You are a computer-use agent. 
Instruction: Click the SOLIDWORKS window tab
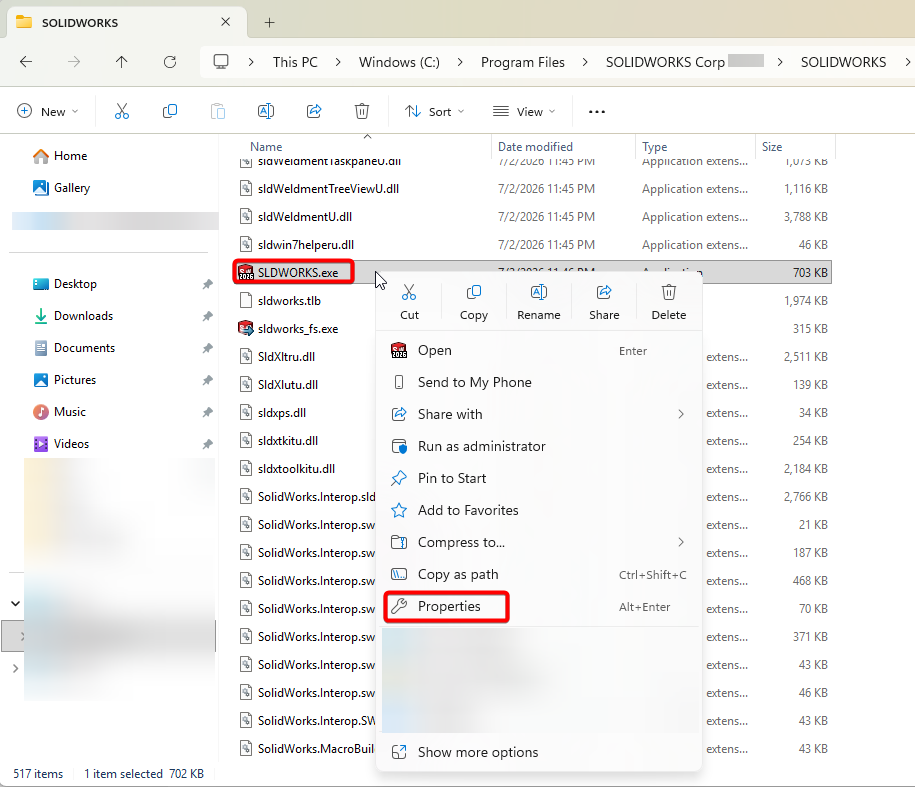(x=125, y=23)
